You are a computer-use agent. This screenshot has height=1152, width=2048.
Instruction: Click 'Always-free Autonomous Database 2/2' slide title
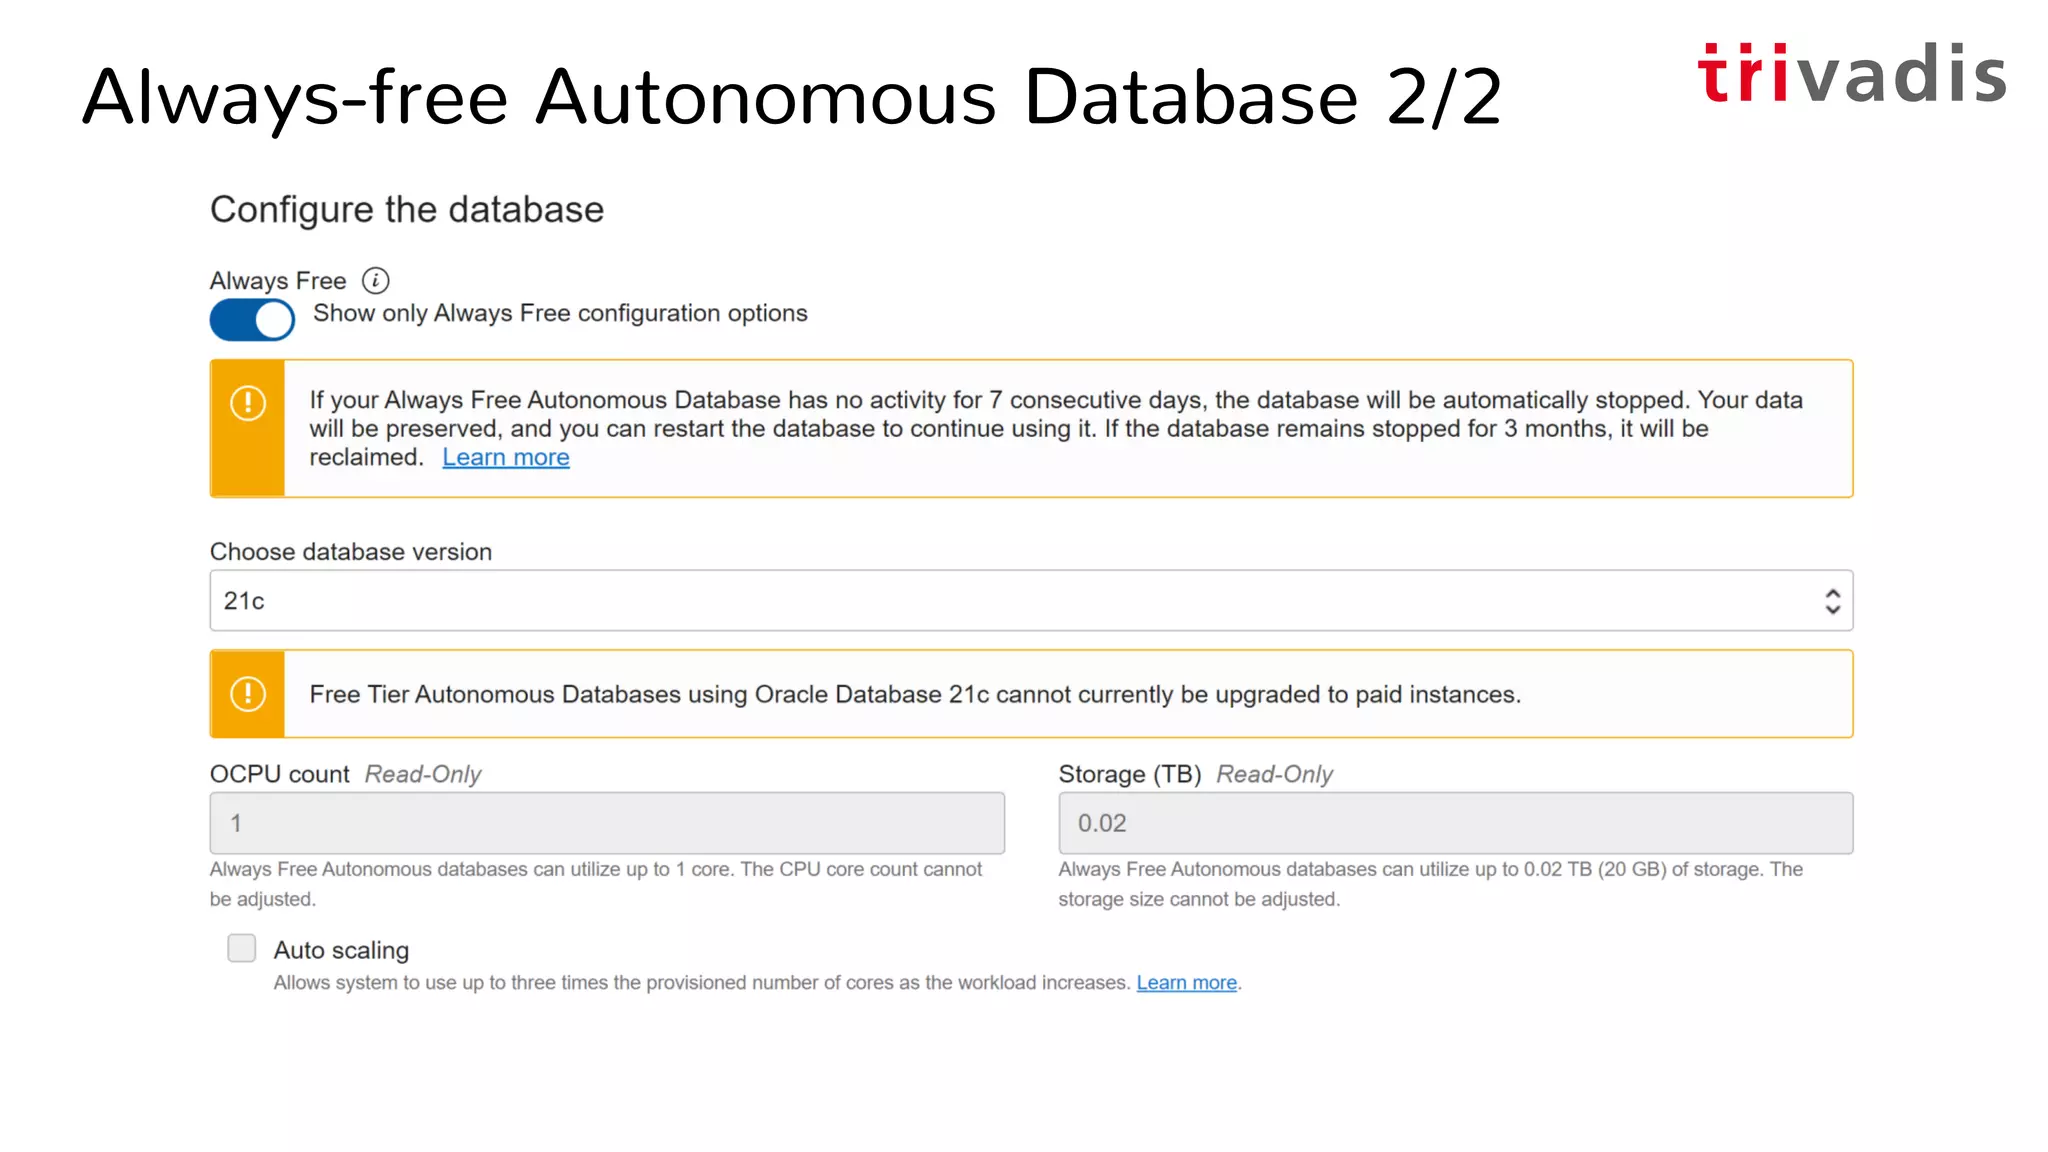(x=792, y=97)
